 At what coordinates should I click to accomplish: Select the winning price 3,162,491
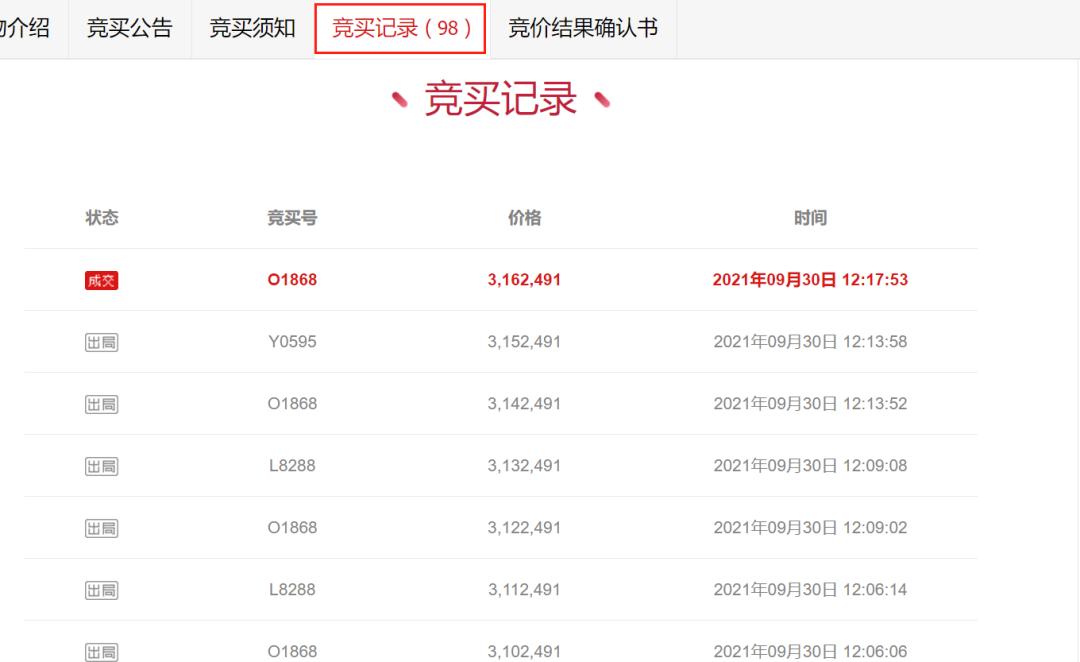(524, 280)
